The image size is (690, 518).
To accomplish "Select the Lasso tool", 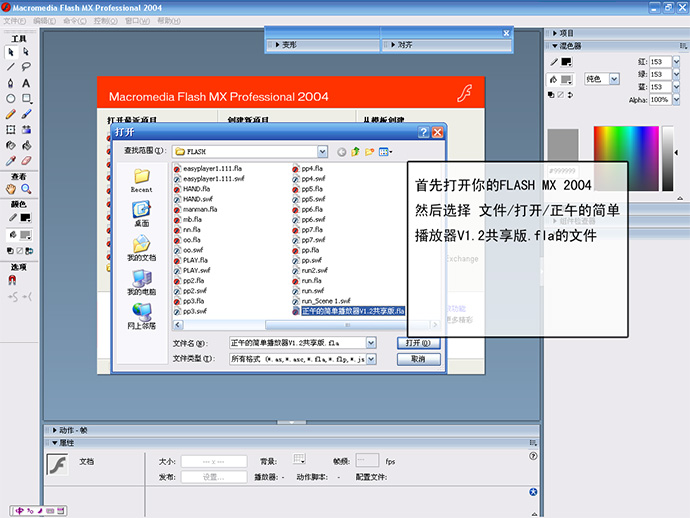I will (26, 67).
